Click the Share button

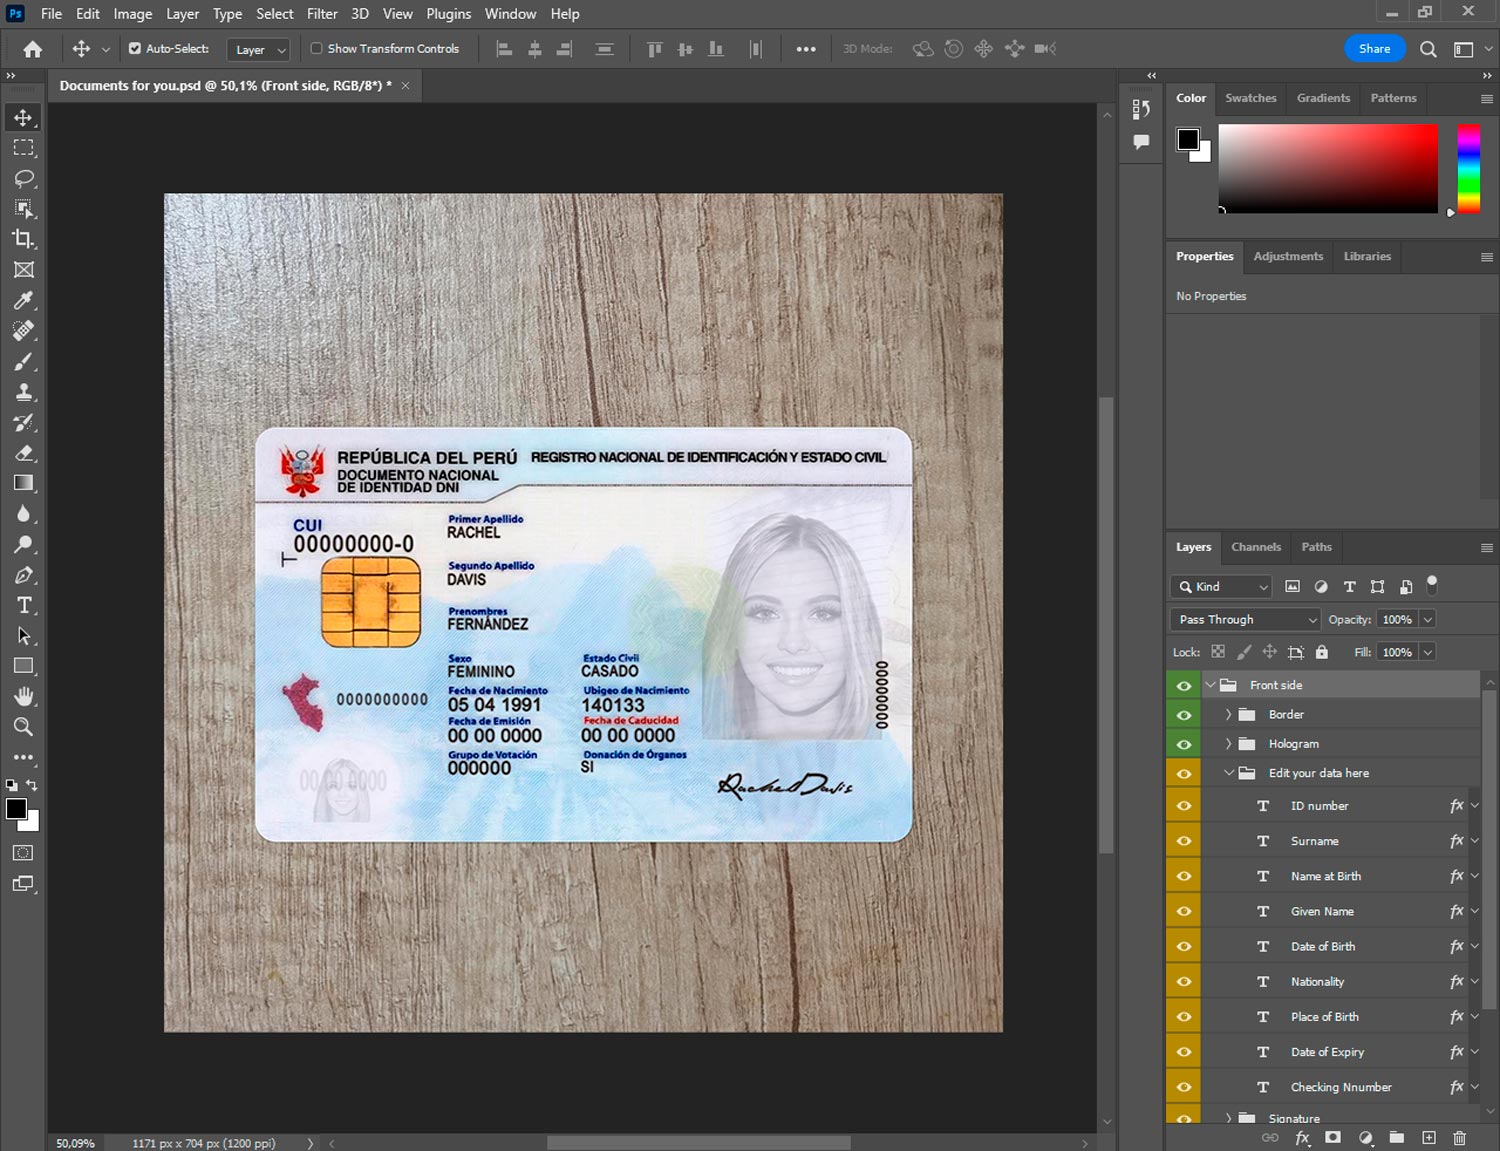click(1374, 49)
